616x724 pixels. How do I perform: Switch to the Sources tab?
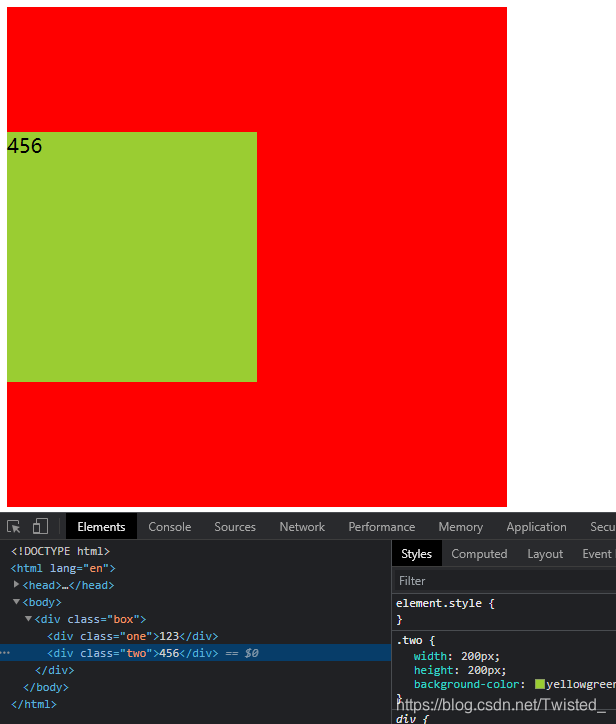point(235,527)
